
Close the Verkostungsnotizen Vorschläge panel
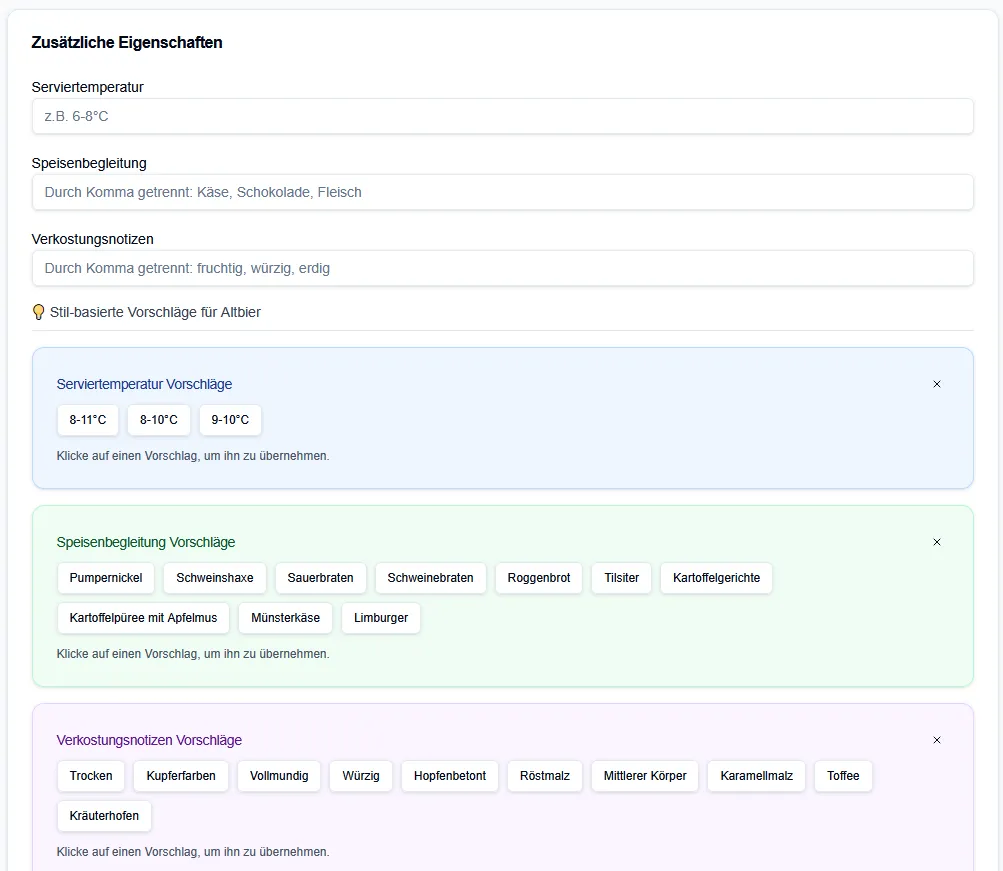(x=937, y=740)
